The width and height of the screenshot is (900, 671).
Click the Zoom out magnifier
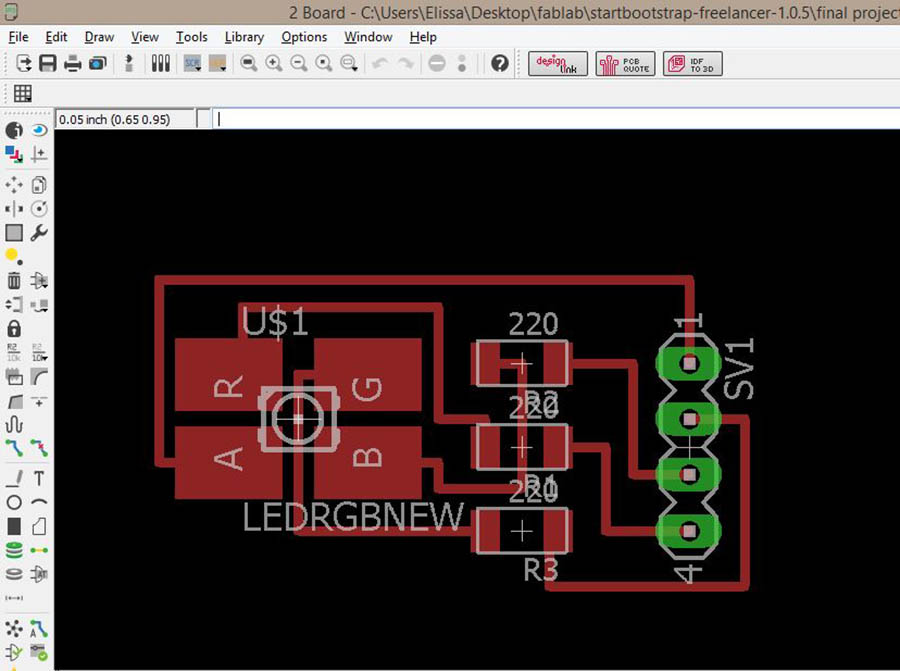point(298,63)
